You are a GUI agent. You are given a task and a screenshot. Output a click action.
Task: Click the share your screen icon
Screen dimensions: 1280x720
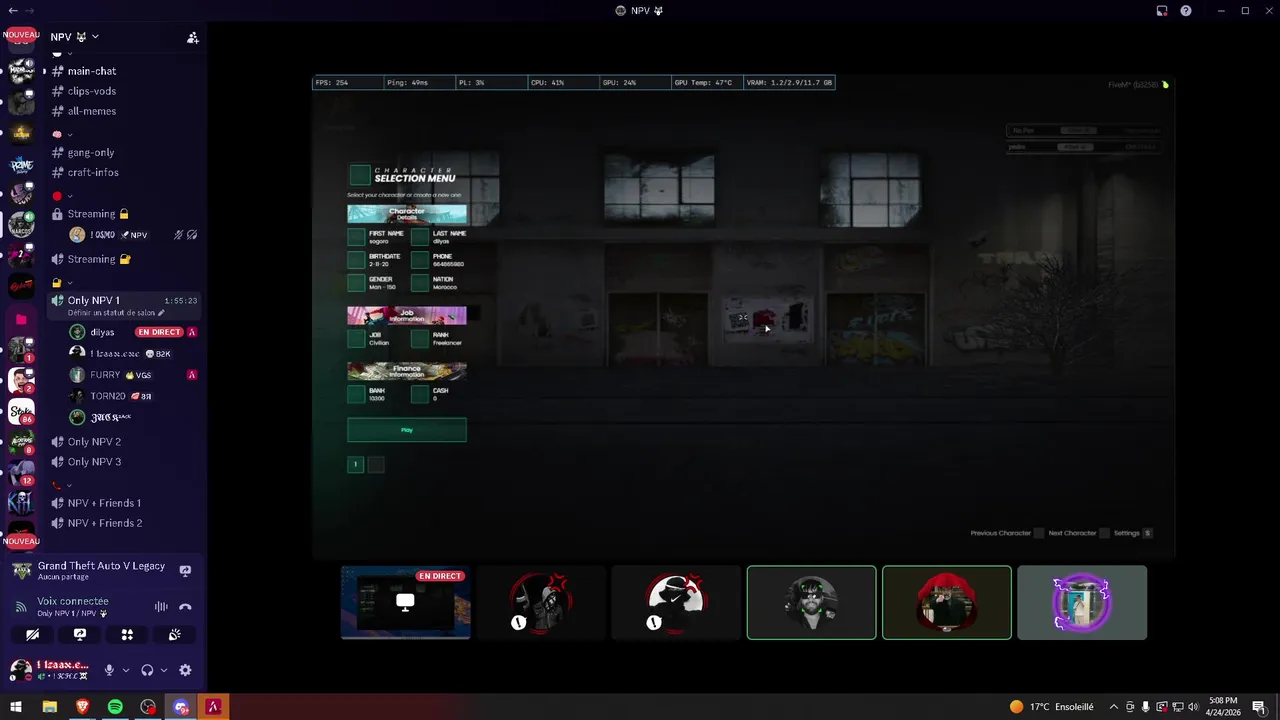[x=80, y=634]
